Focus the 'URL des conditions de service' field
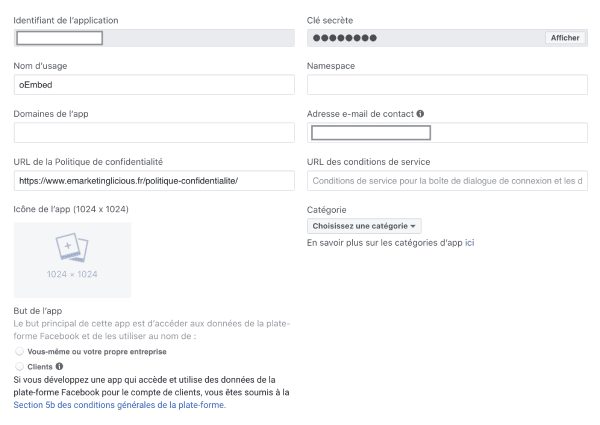Image resolution: width=600 pixels, height=425 pixels. point(447,180)
